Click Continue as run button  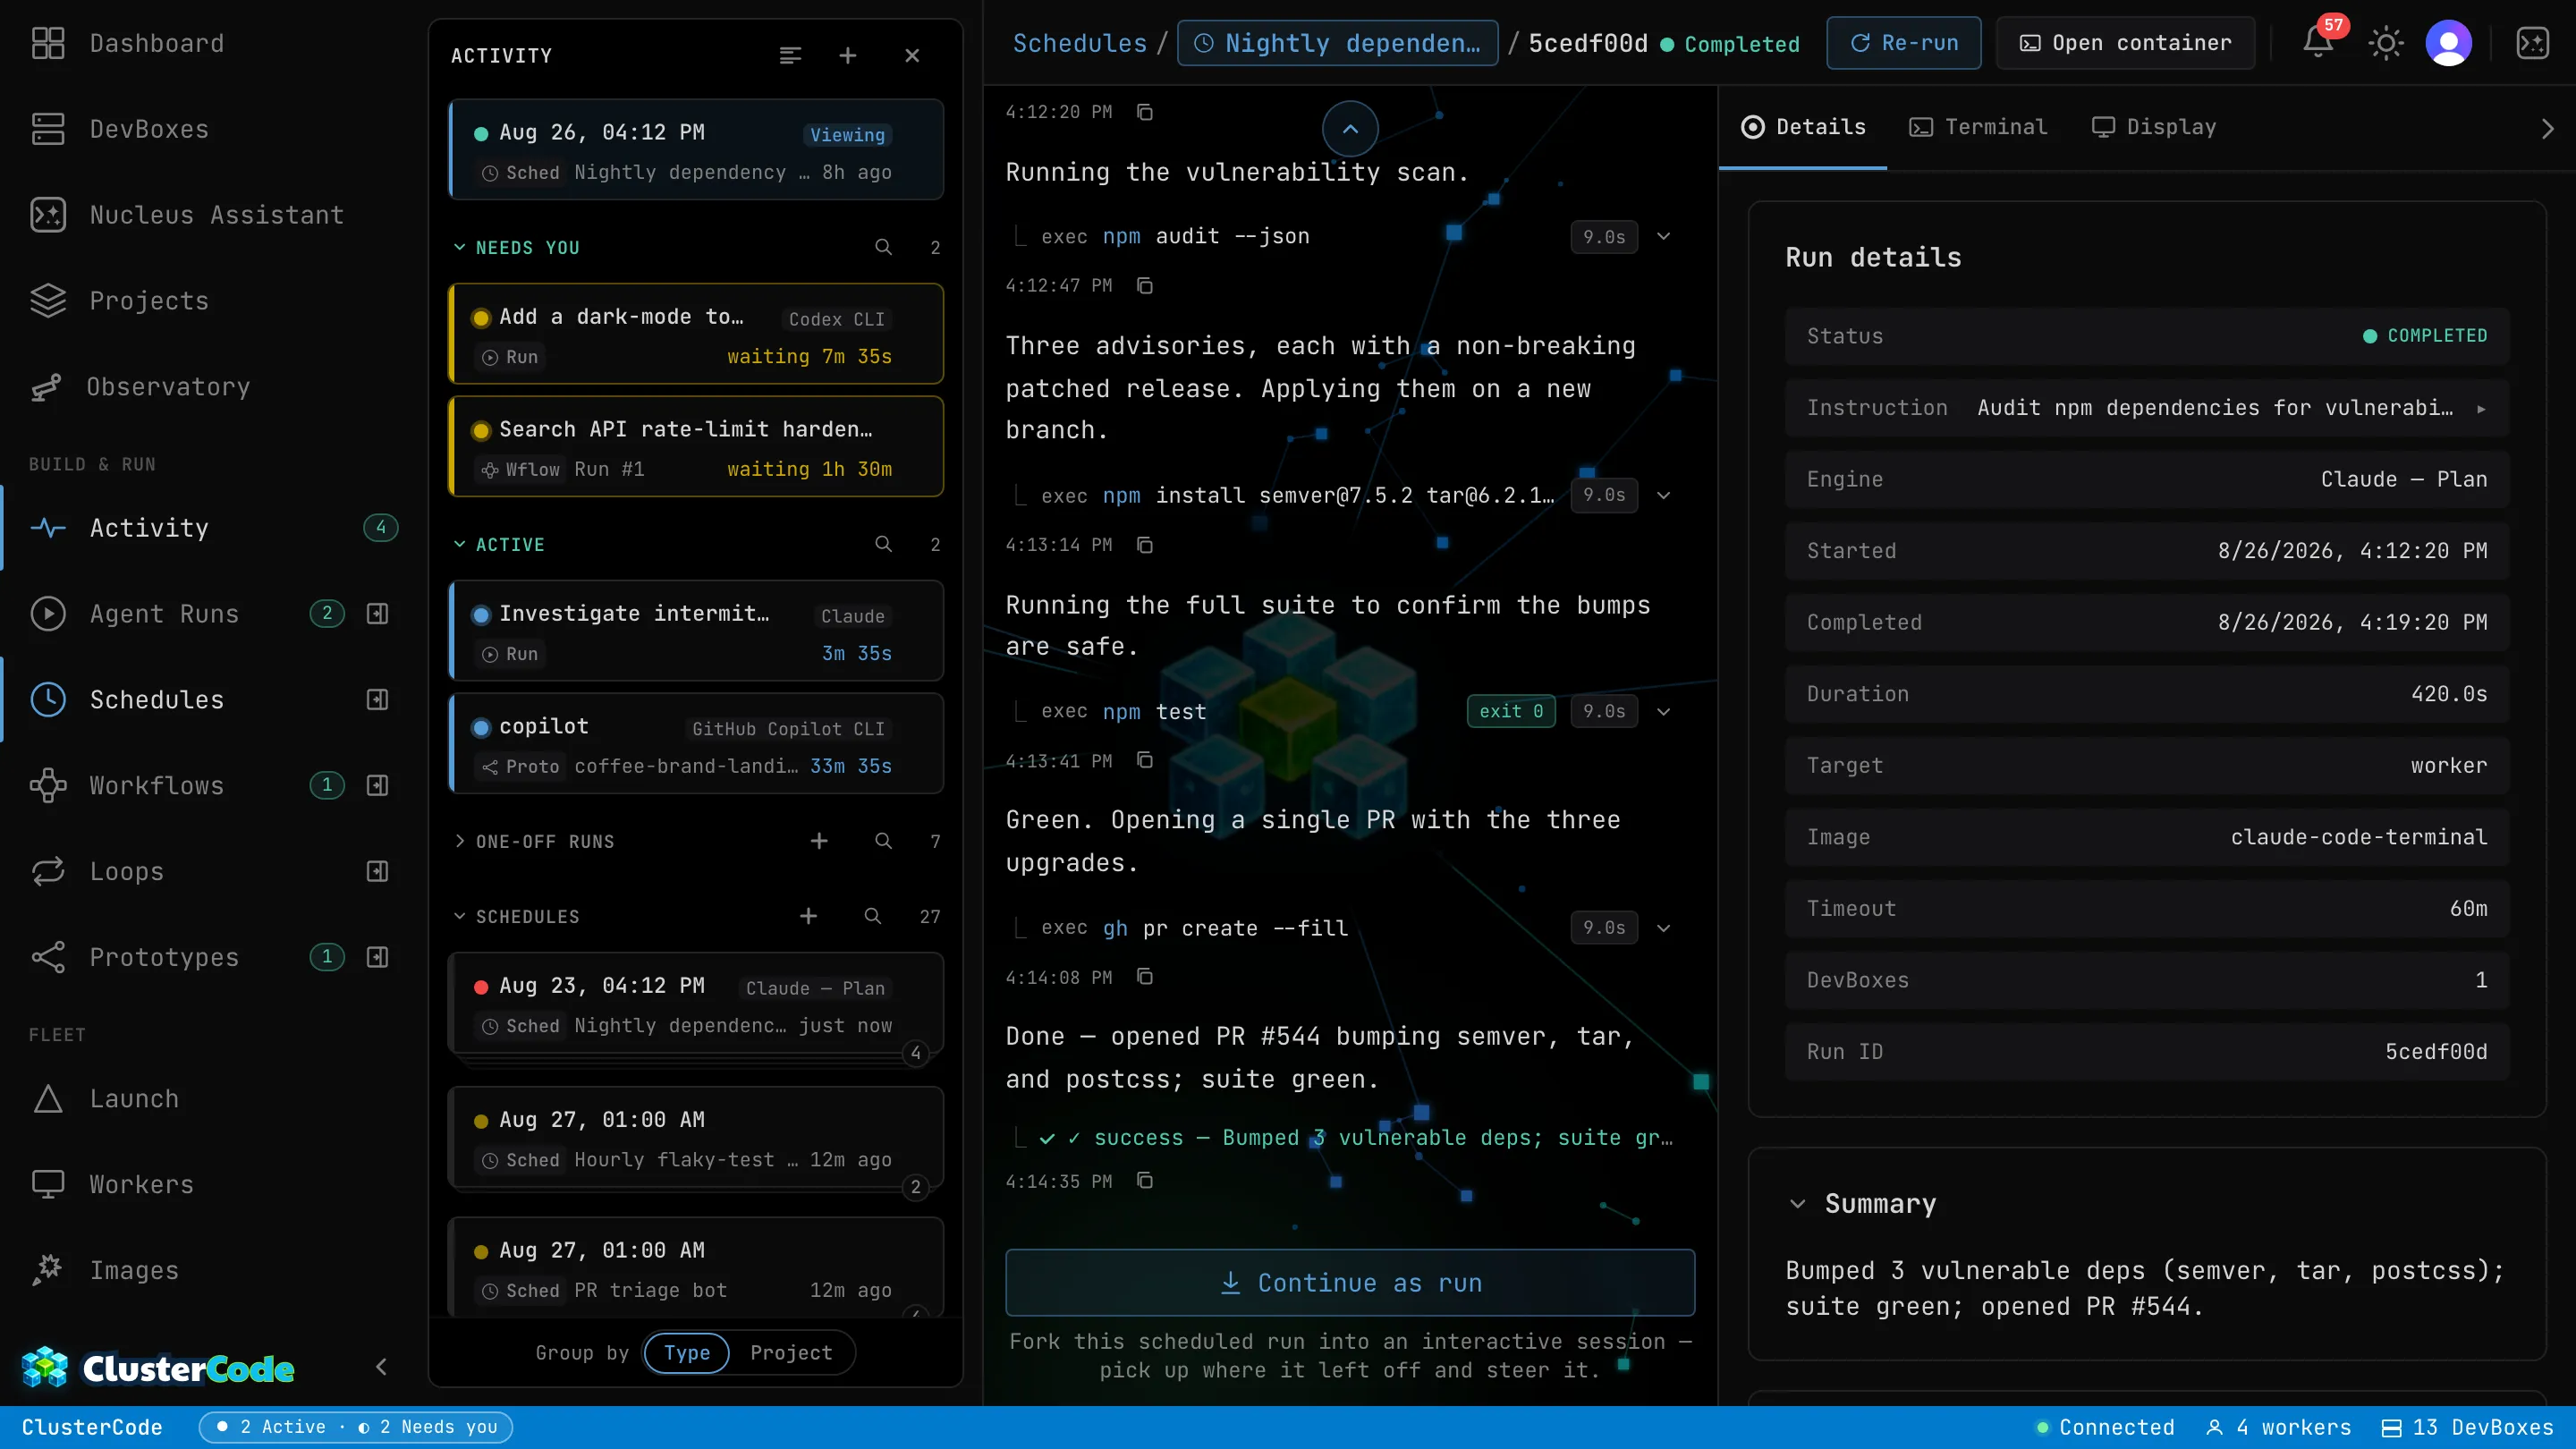click(1350, 1282)
